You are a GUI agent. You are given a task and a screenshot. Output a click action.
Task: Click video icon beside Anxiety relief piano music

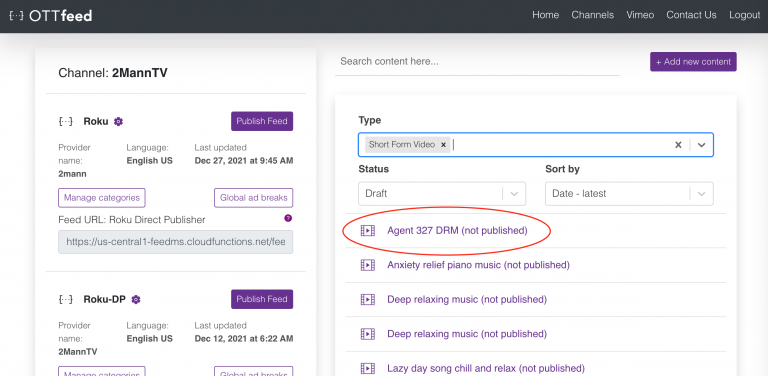[368, 265]
